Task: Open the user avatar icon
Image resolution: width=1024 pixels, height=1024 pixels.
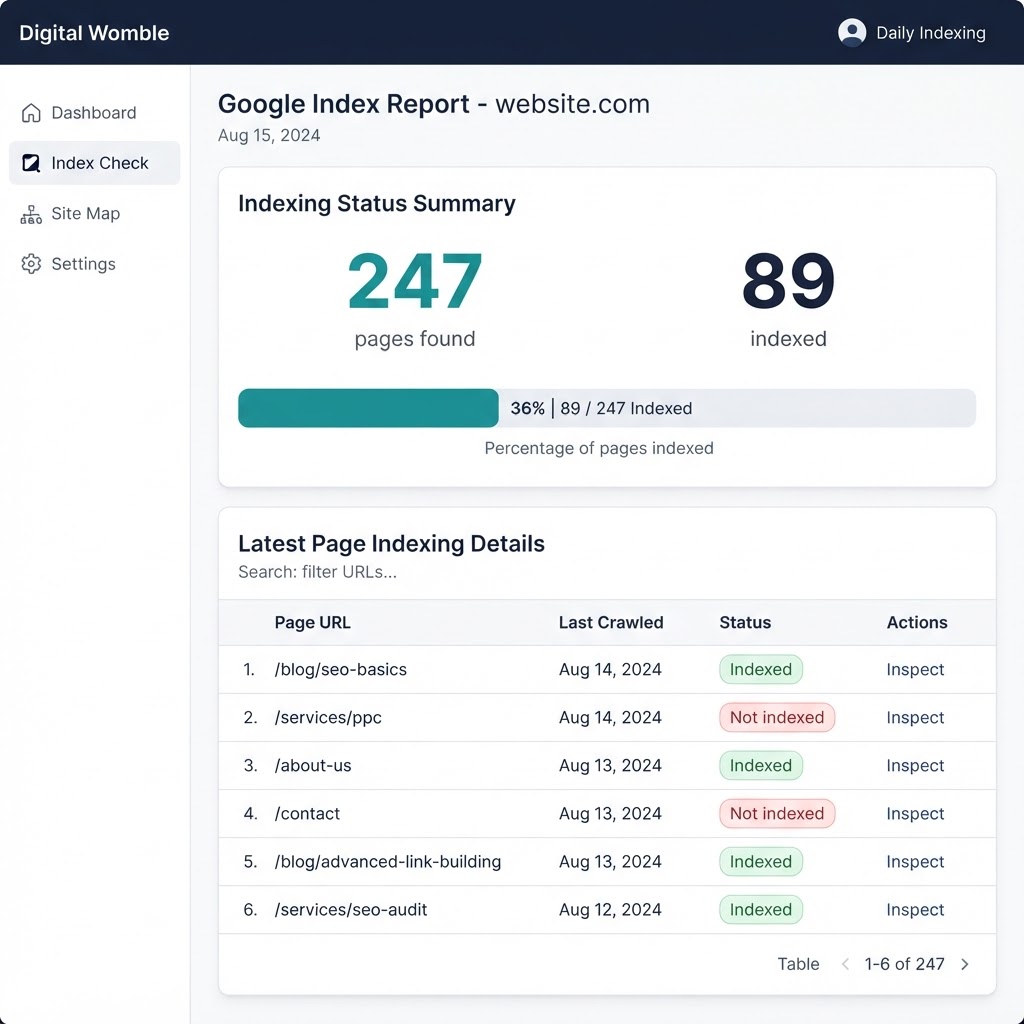Action: (852, 32)
